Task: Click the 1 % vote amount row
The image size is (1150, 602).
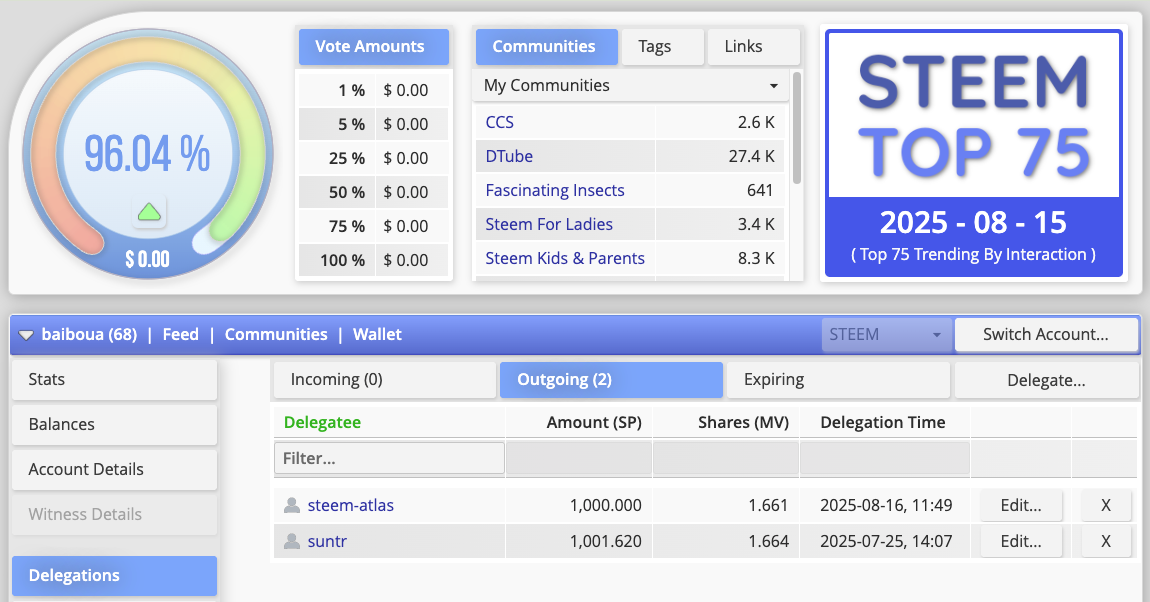Action: coord(373,90)
